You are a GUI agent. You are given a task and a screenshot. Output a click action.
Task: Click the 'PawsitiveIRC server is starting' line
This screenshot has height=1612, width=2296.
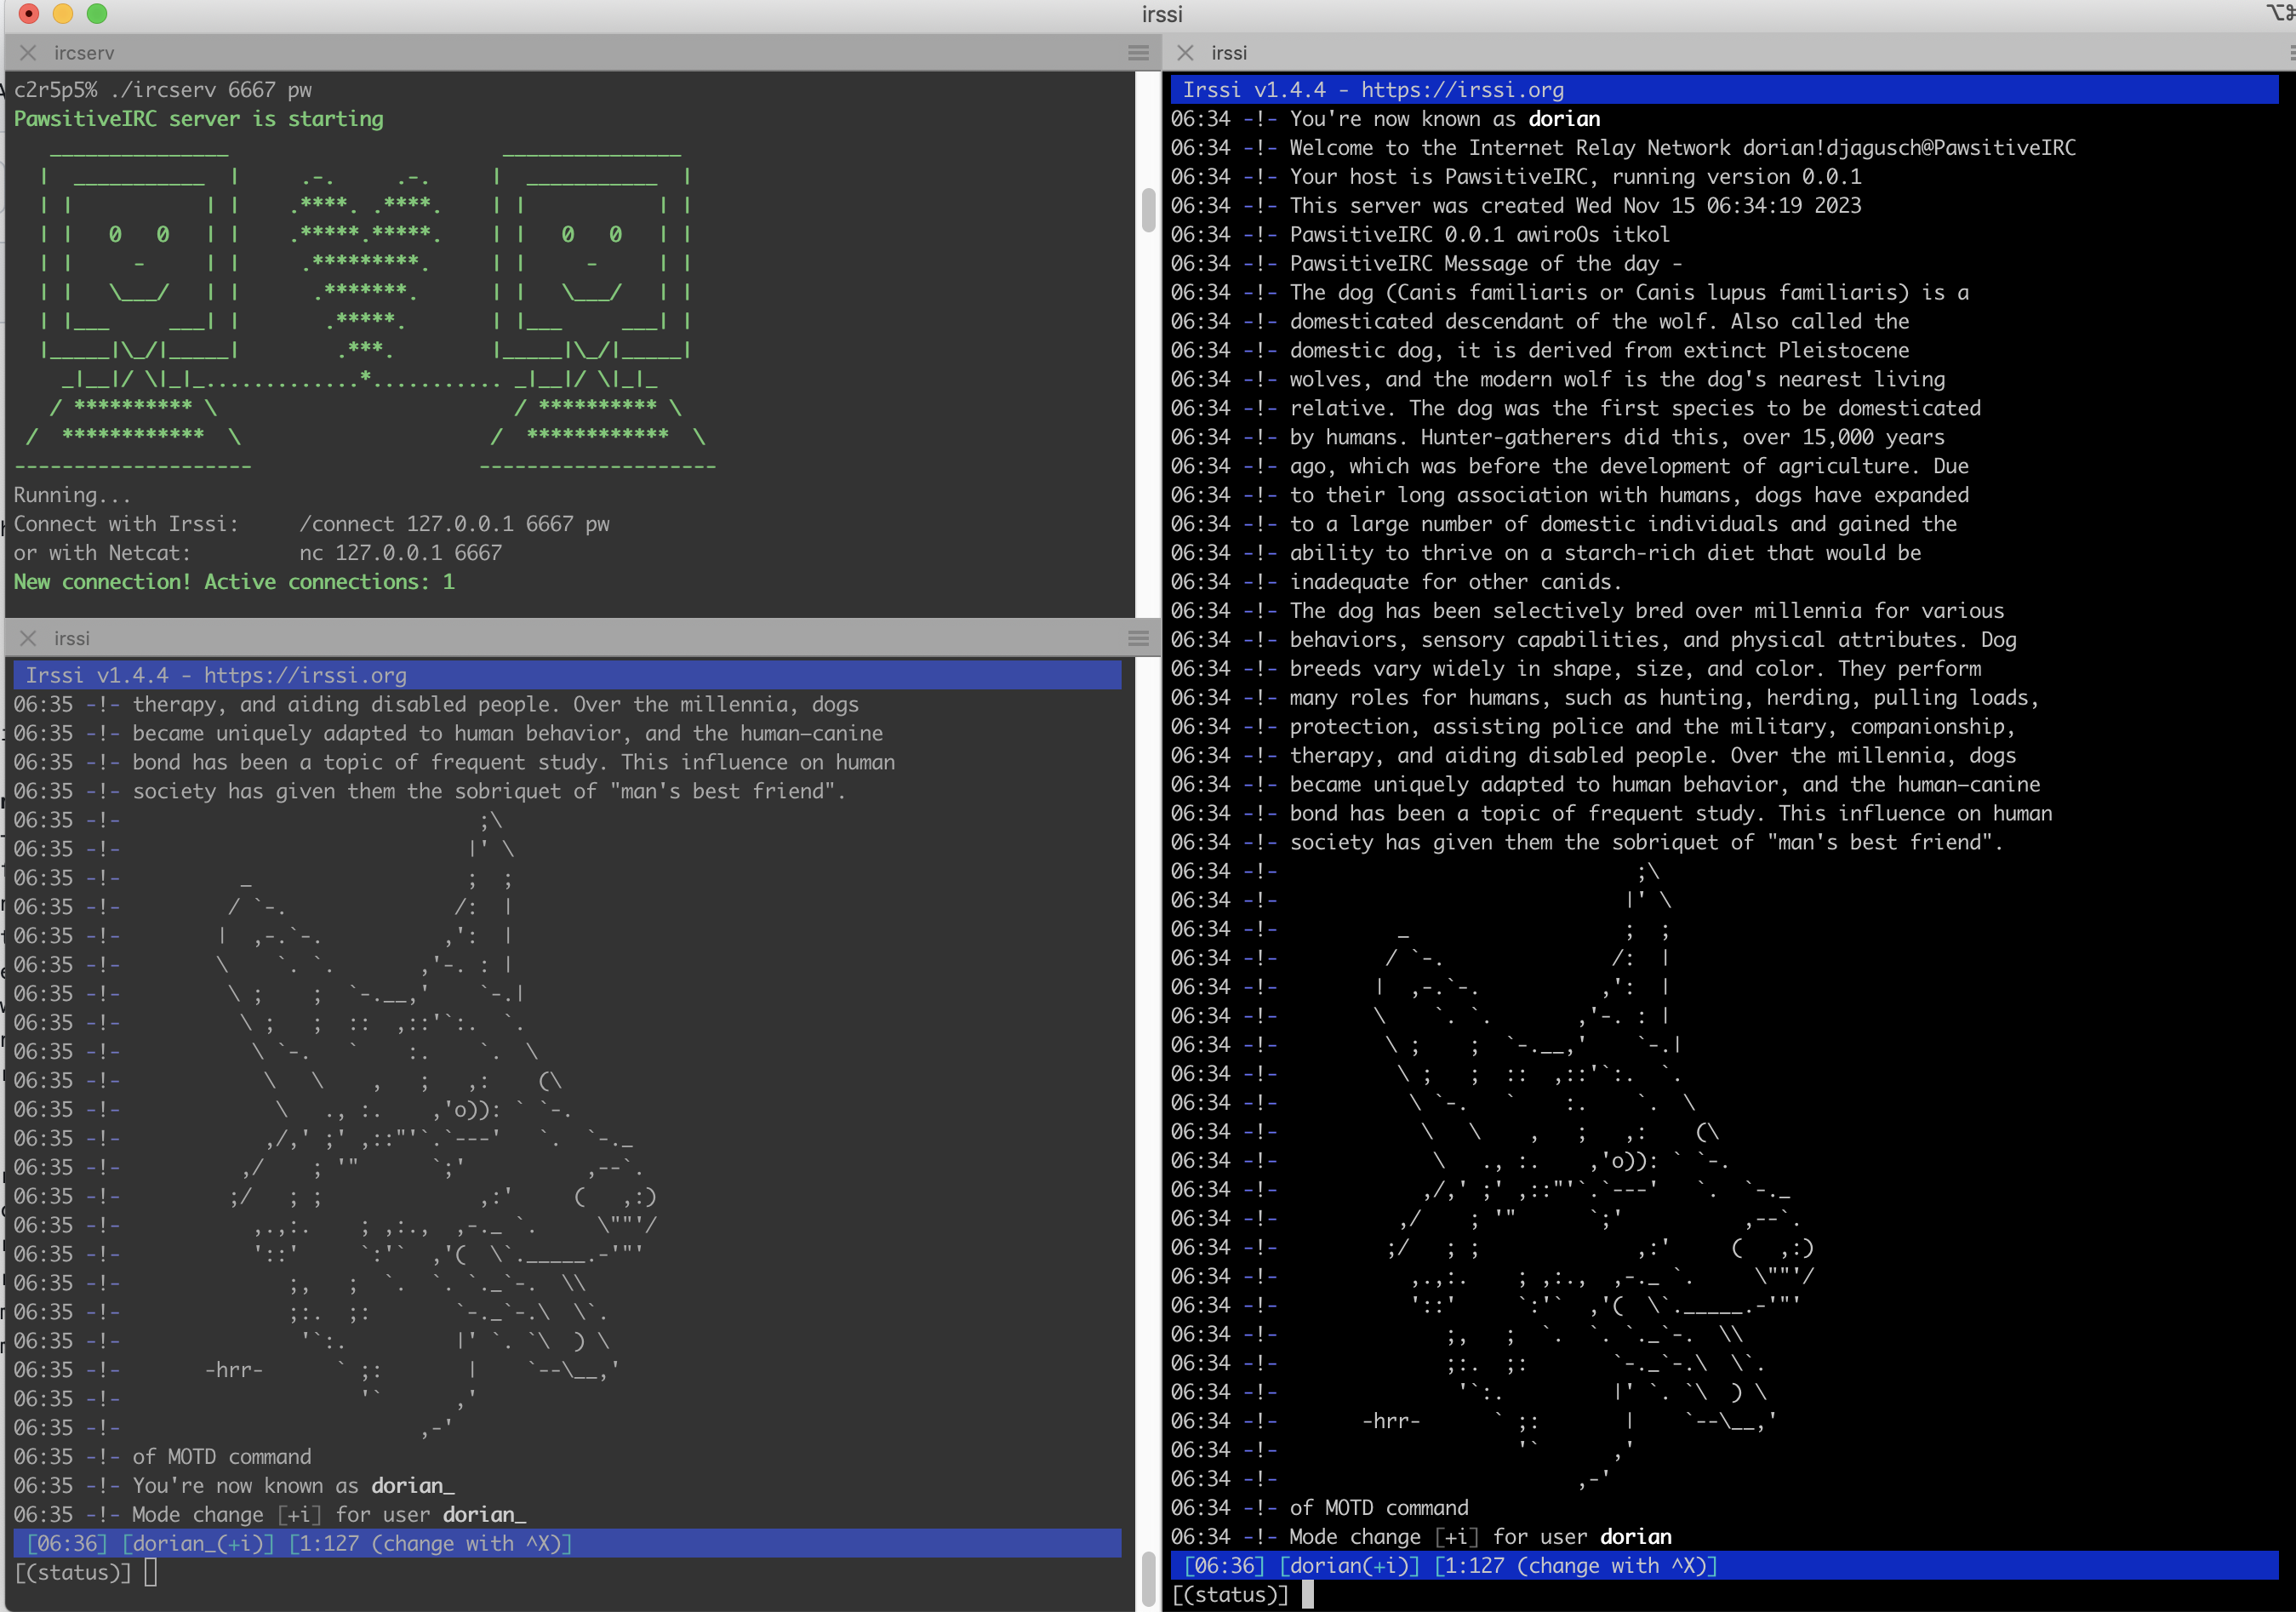click(x=198, y=119)
